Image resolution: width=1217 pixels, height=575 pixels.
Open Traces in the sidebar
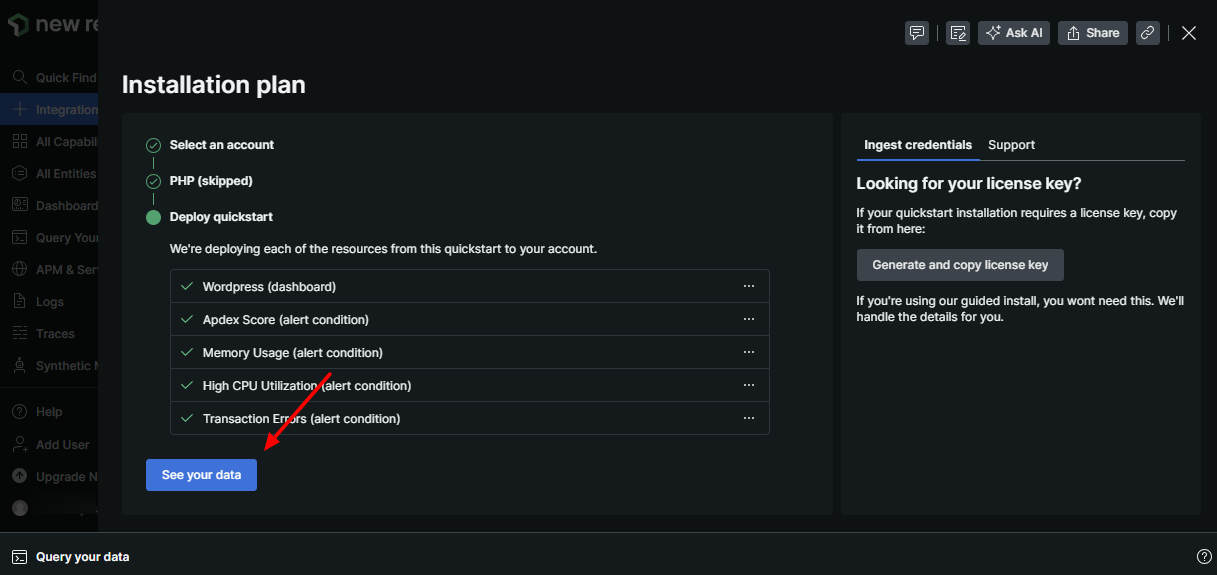[x=49, y=334]
